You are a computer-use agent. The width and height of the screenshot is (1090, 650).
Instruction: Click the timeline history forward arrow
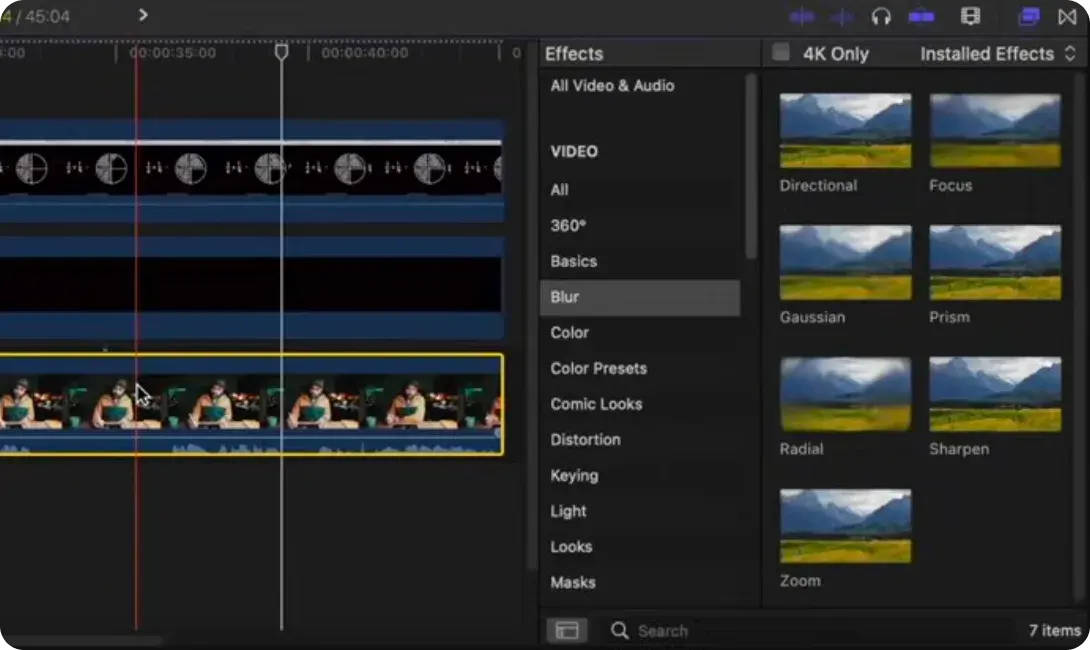[x=143, y=15]
